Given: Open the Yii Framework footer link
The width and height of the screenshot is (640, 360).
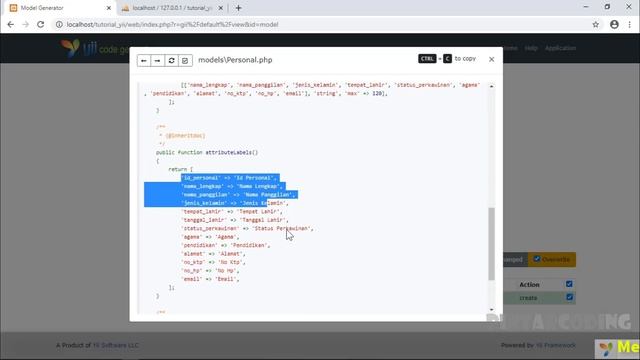Looking at the screenshot, I should click(556, 345).
